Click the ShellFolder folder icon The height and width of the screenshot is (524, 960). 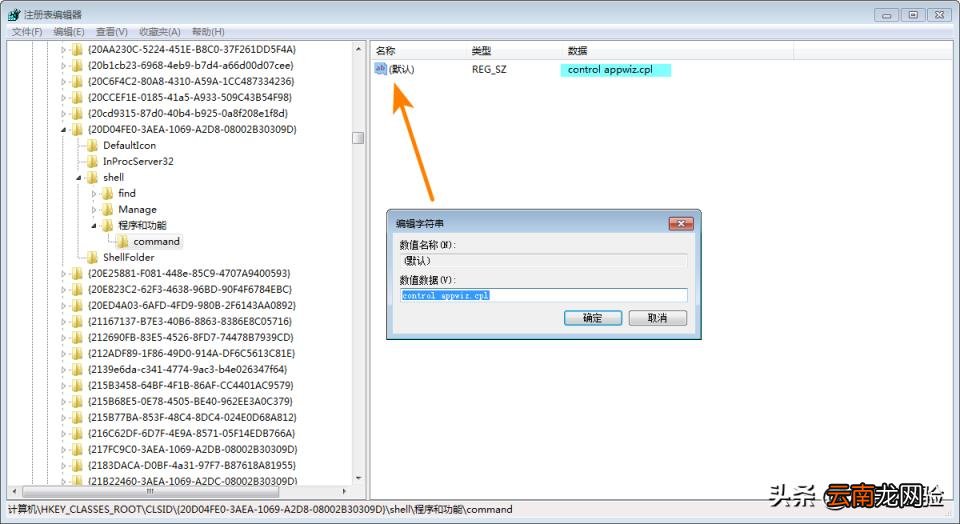pyautogui.click(x=92, y=257)
